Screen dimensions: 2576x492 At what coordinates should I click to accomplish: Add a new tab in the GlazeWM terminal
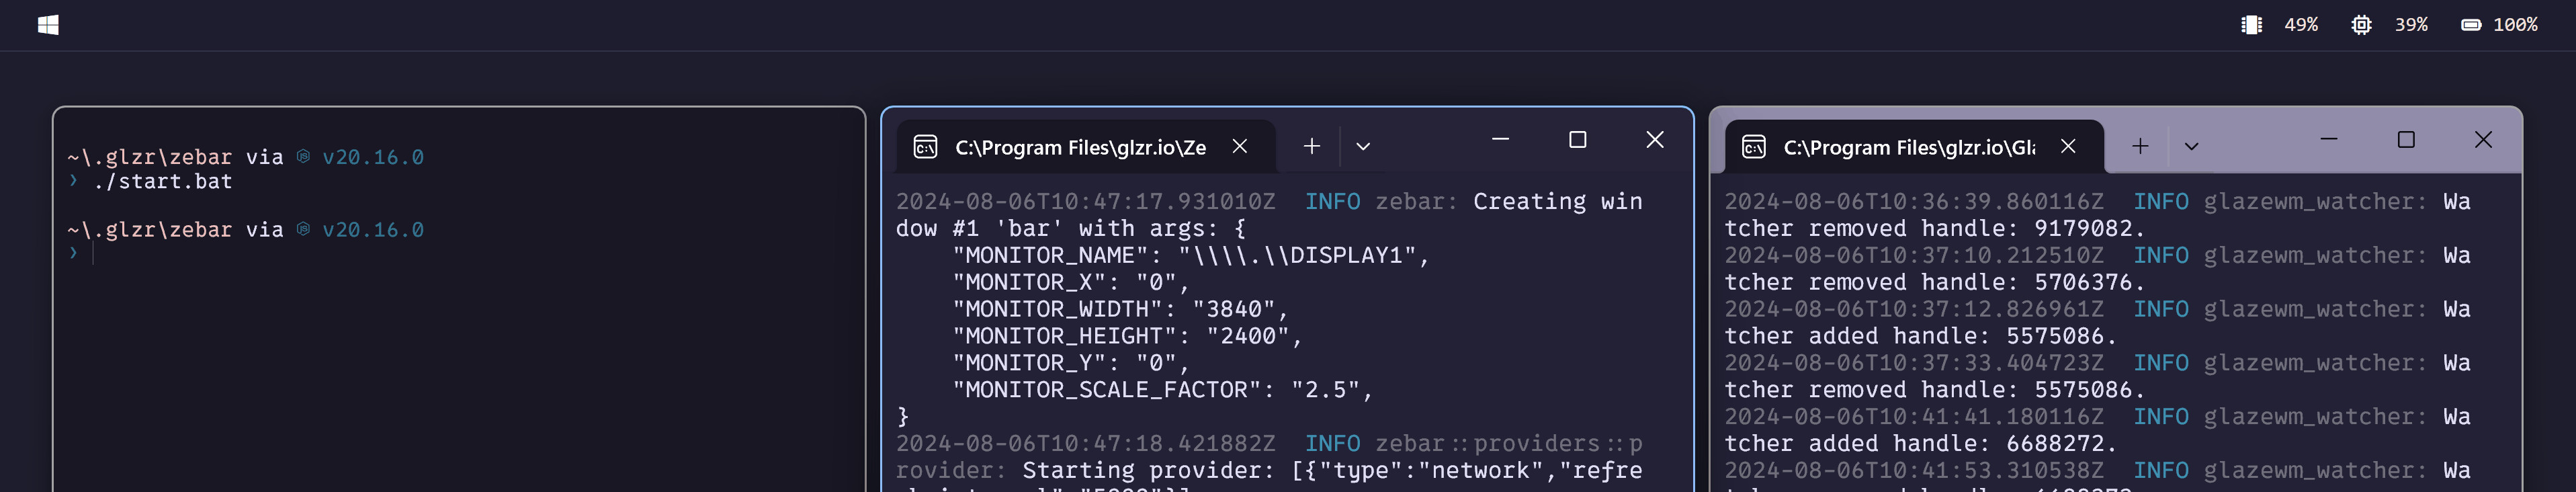(x=2139, y=147)
